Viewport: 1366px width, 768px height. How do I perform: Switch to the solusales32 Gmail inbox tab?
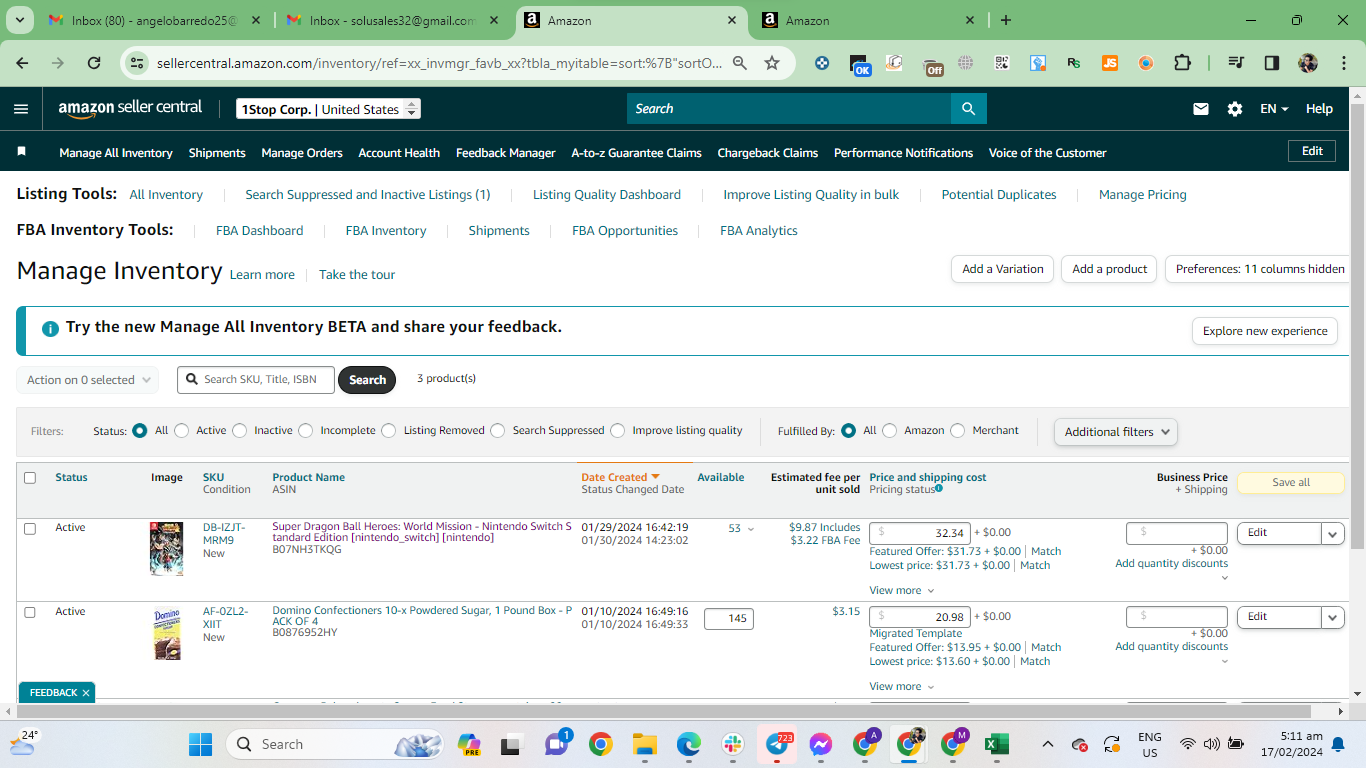[x=394, y=20]
